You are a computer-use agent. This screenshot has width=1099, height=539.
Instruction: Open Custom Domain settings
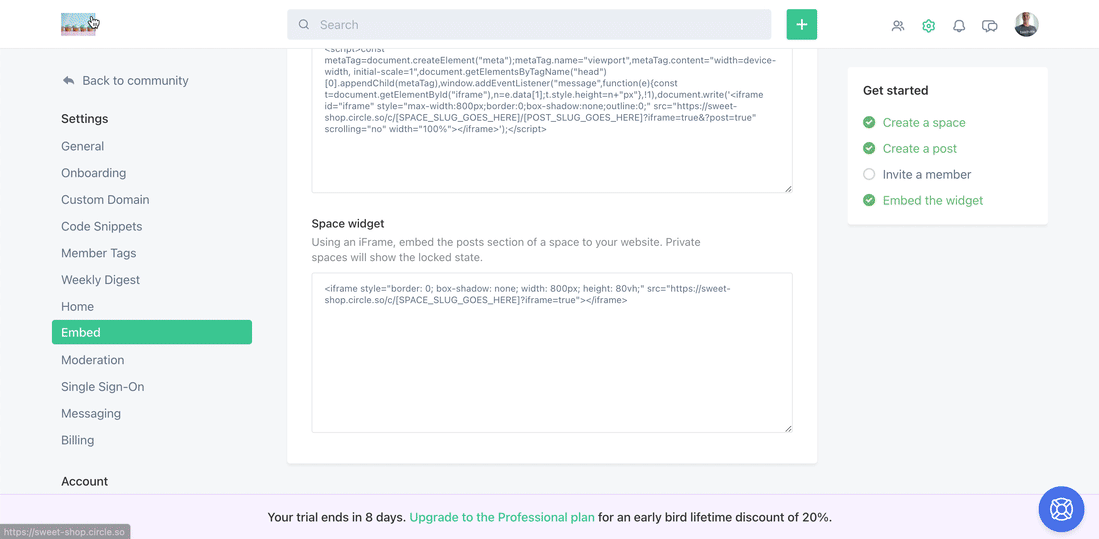(105, 200)
